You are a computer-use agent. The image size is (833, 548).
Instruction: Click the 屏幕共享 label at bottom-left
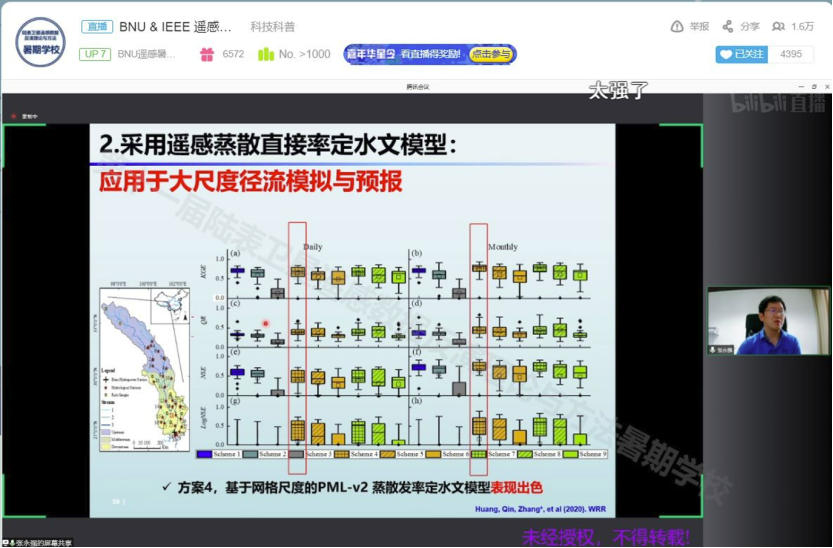pyautogui.click(x=40, y=542)
